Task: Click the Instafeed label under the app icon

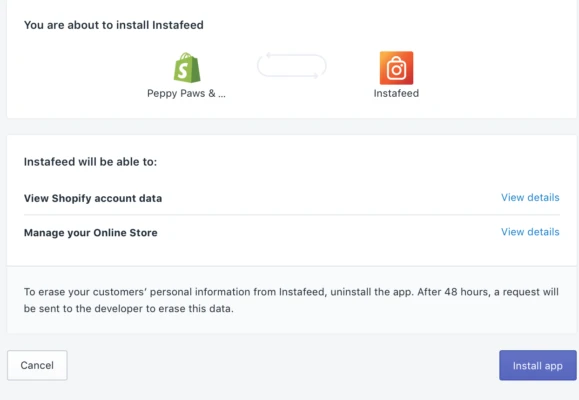Action: 396,93
